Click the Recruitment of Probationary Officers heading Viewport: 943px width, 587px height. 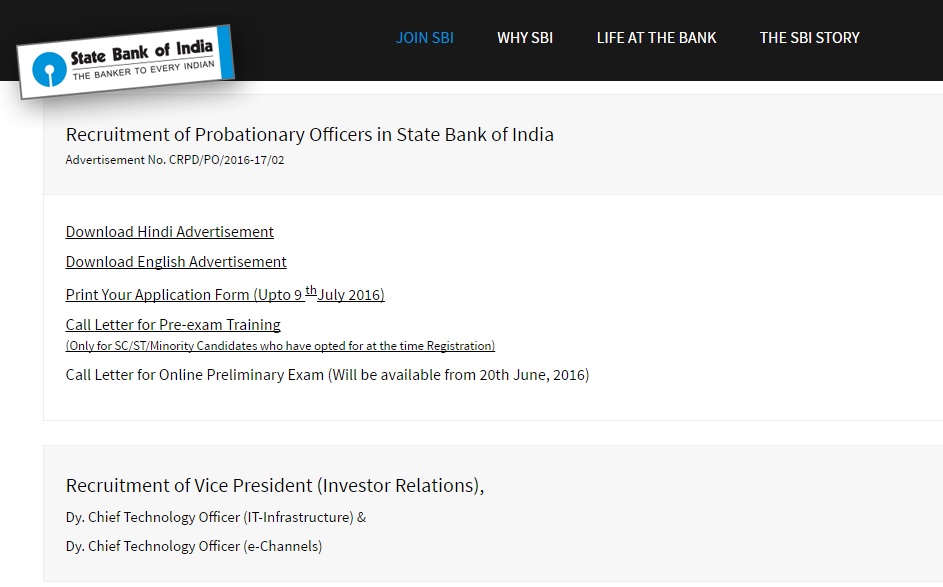pos(310,135)
